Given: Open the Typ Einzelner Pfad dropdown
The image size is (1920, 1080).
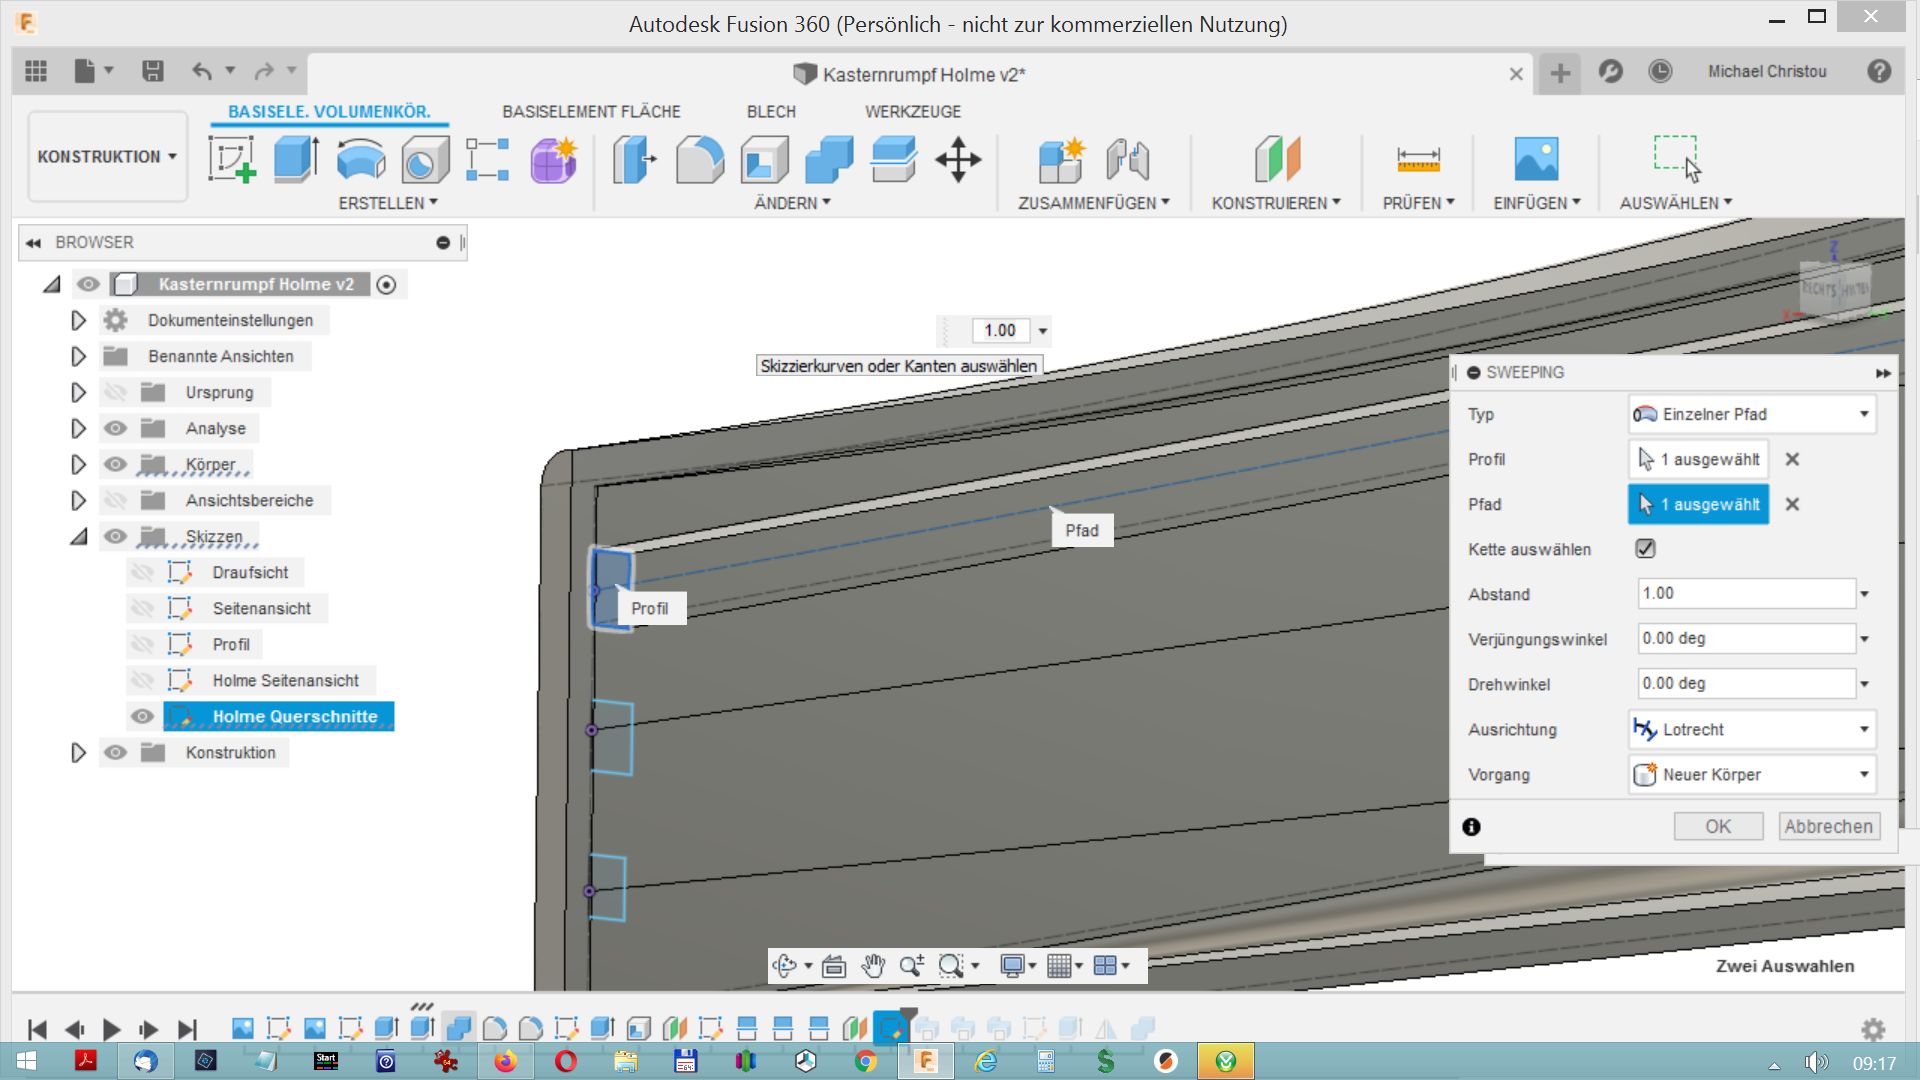Looking at the screenshot, I should pyautogui.click(x=1752, y=414).
